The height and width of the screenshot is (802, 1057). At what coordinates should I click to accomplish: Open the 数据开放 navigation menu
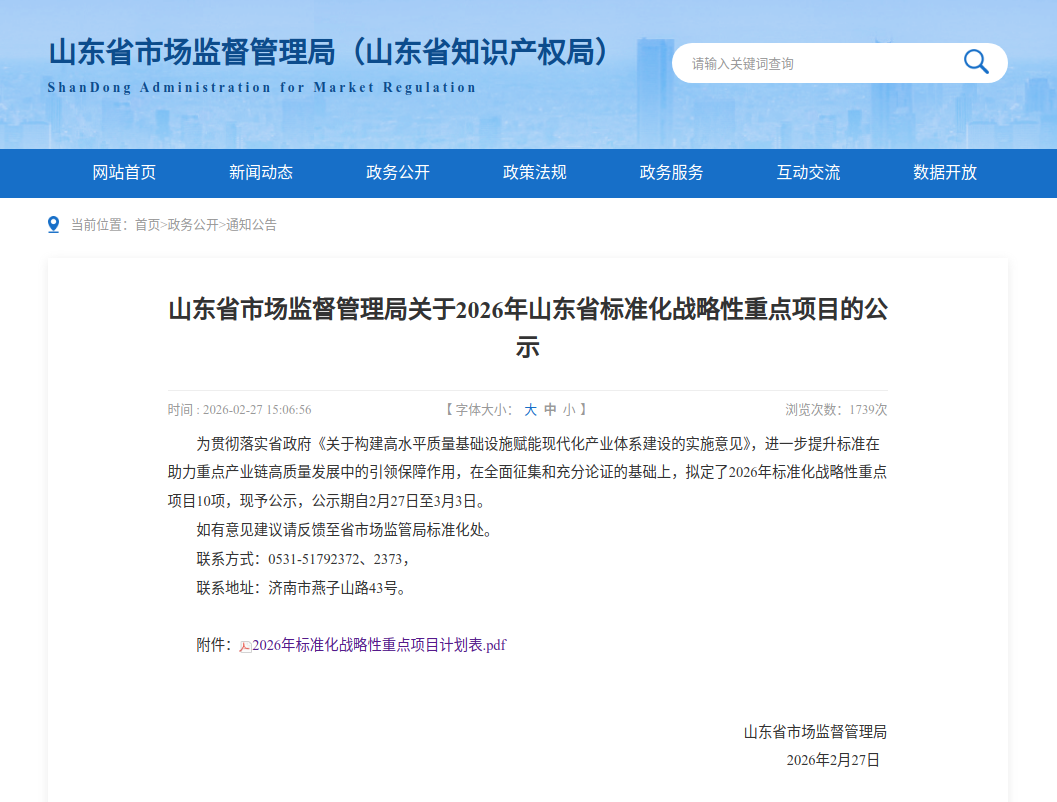point(945,173)
